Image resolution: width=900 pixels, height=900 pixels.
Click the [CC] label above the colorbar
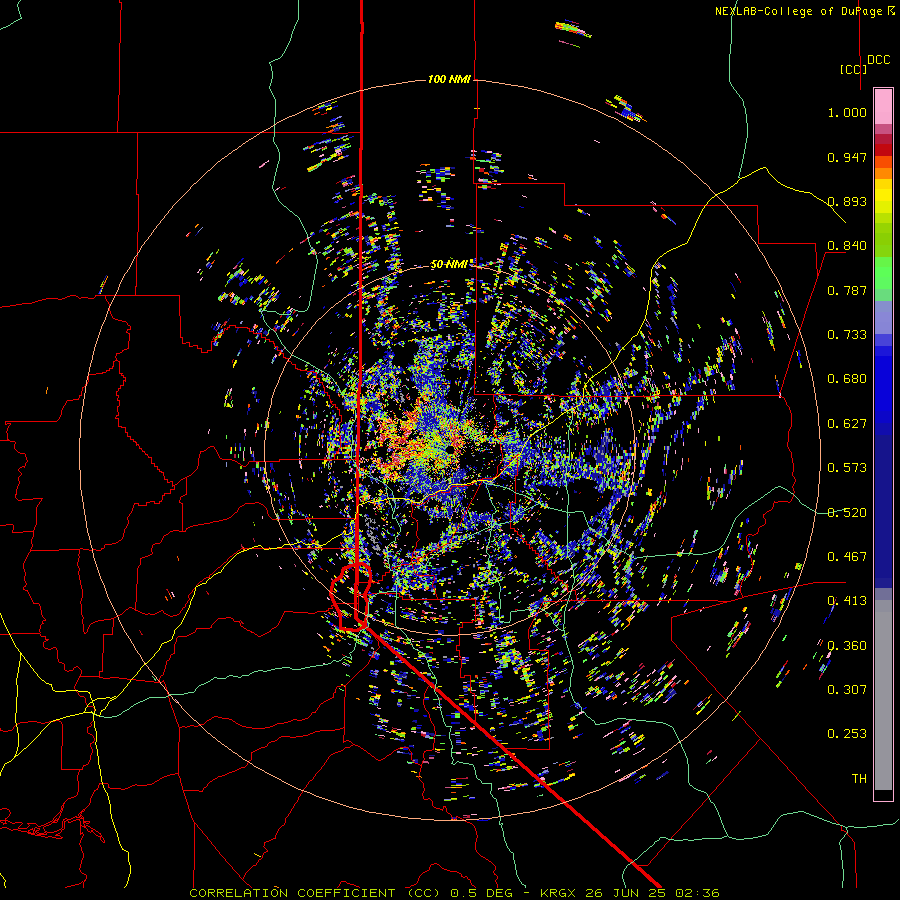pos(853,69)
